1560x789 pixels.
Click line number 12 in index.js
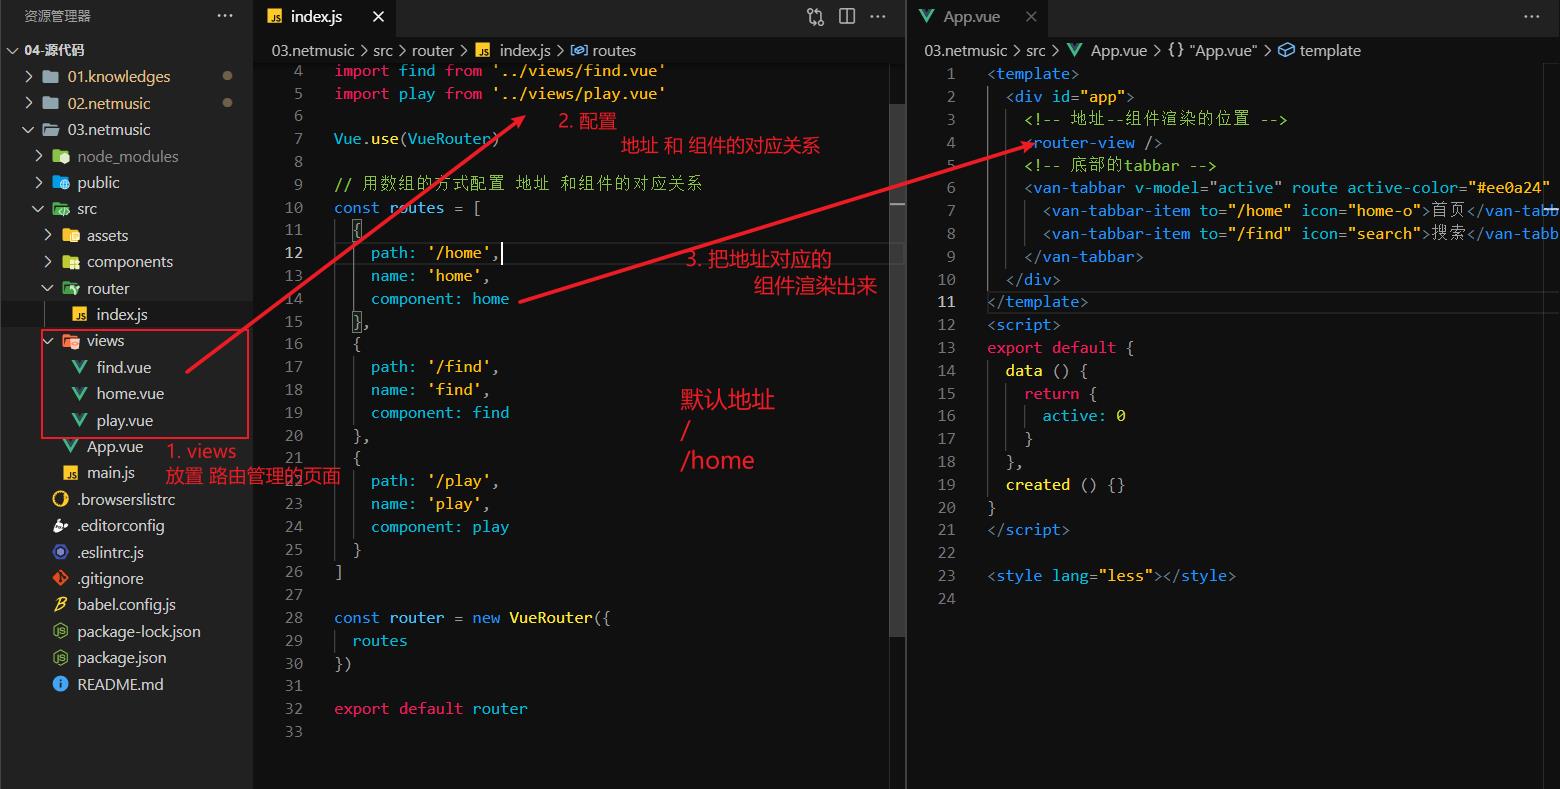[x=293, y=252]
